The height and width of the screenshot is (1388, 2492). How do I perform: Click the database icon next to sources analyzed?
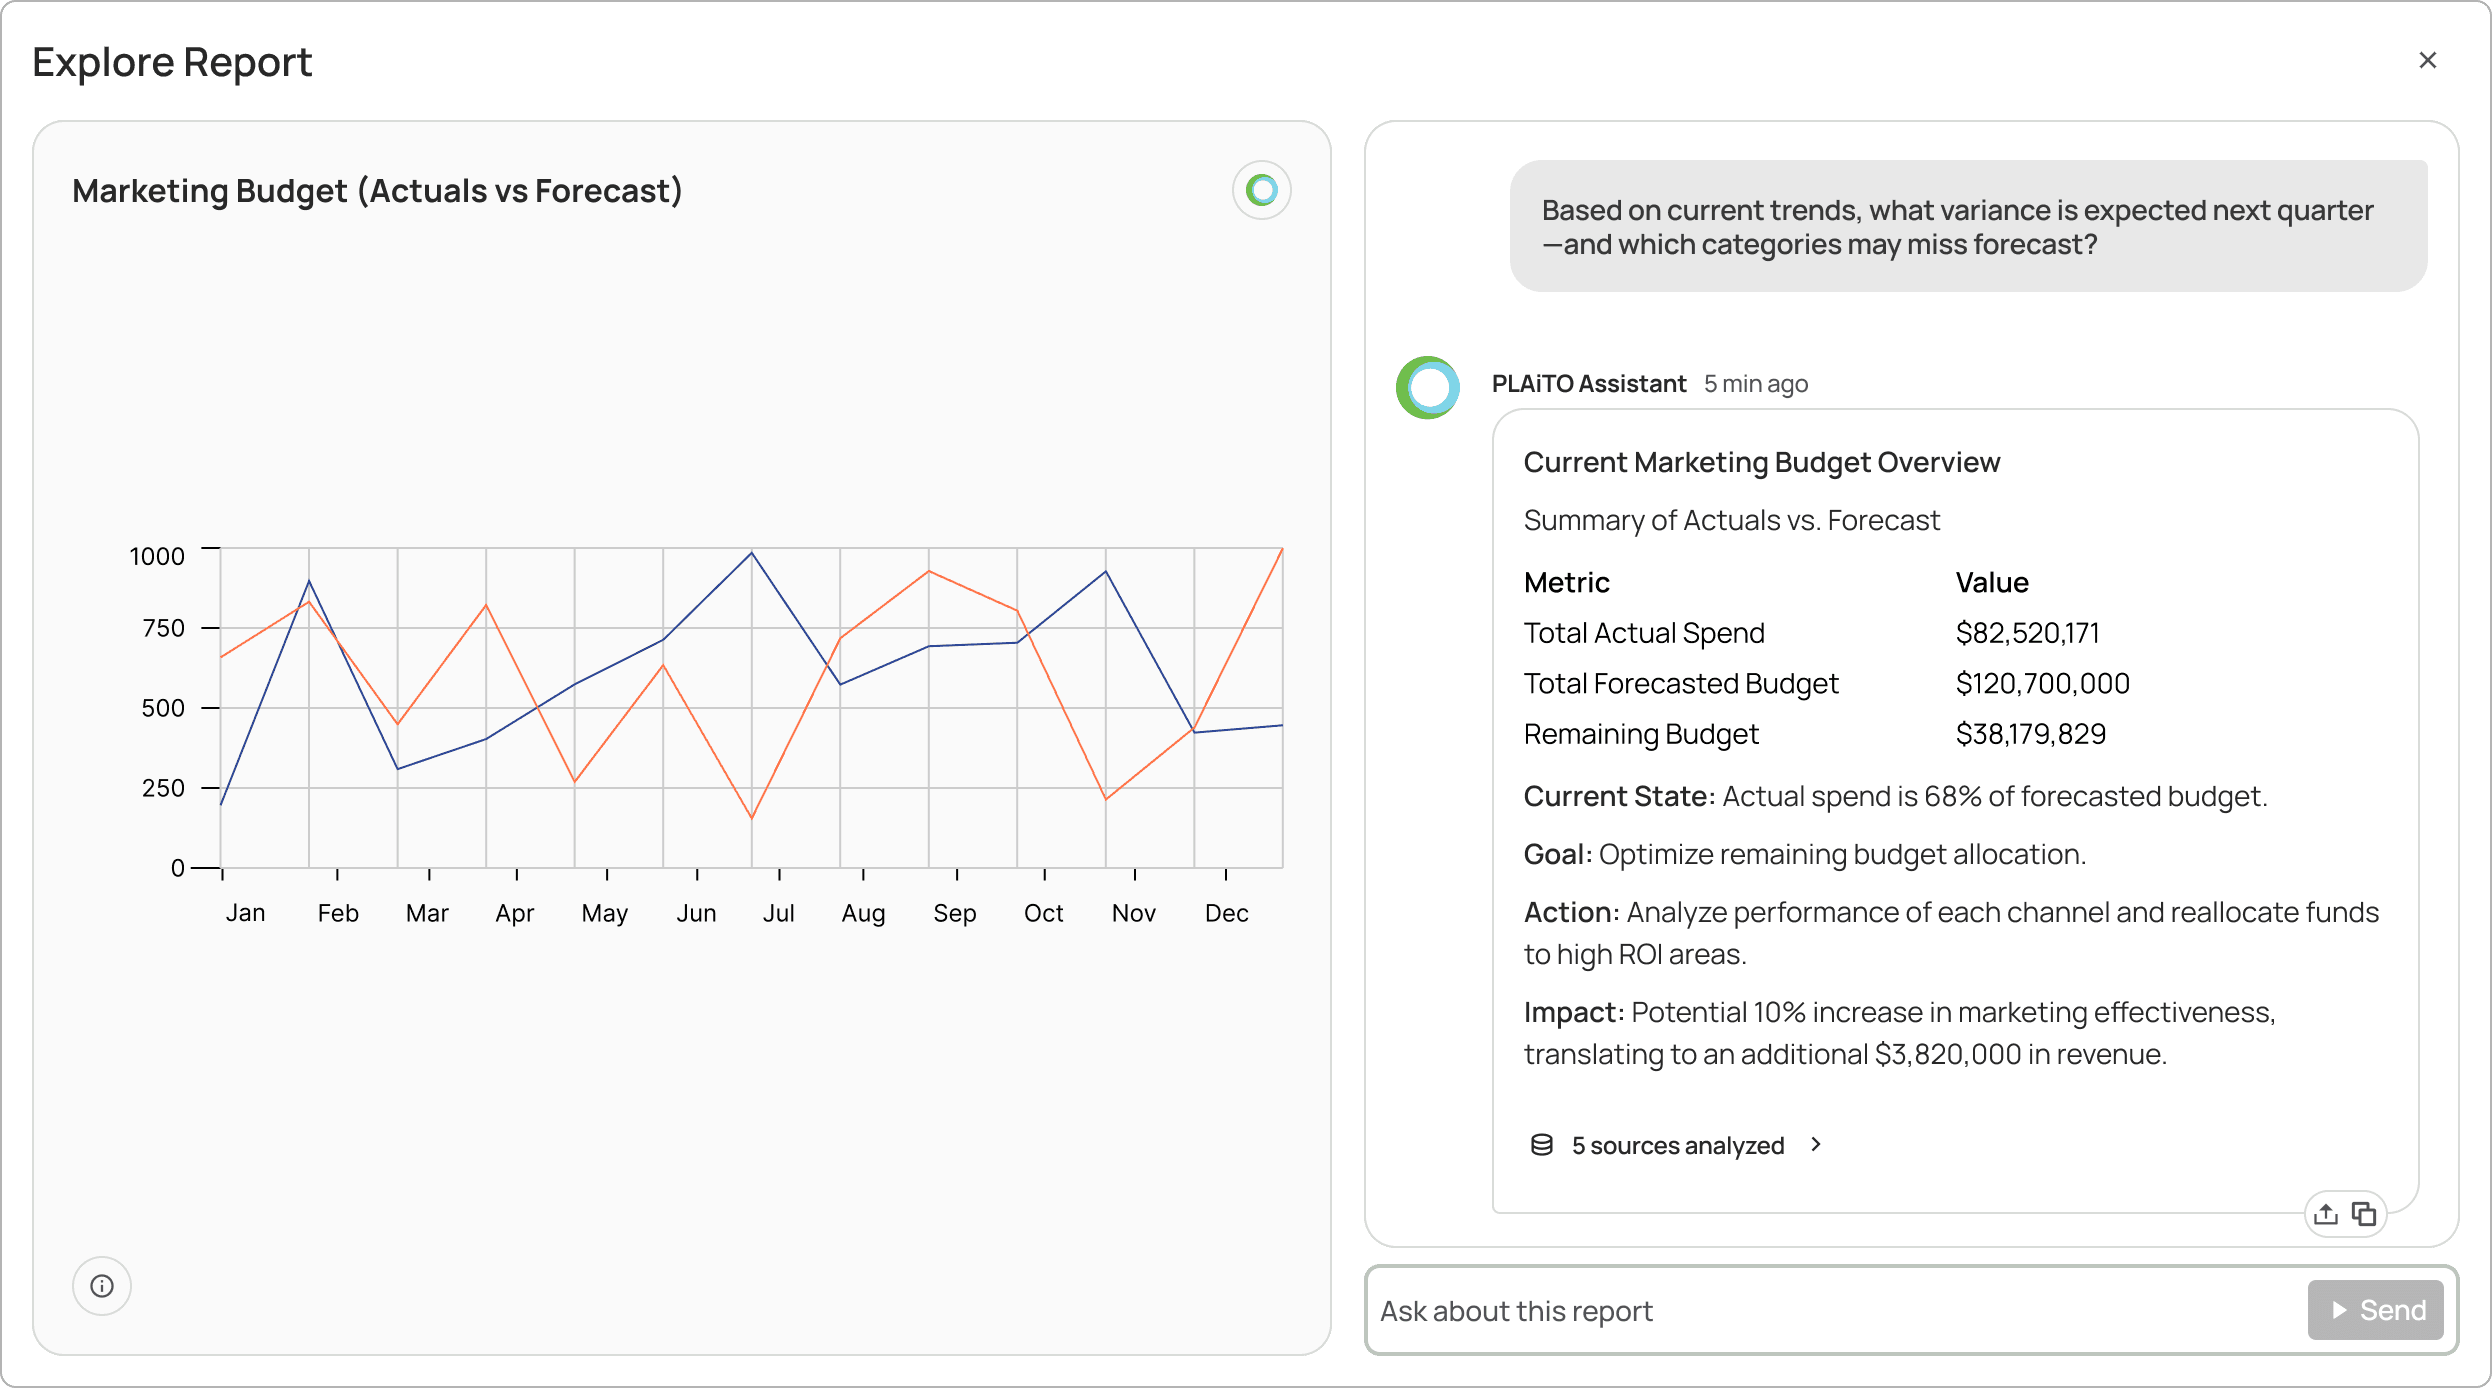tap(1540, 1145)
